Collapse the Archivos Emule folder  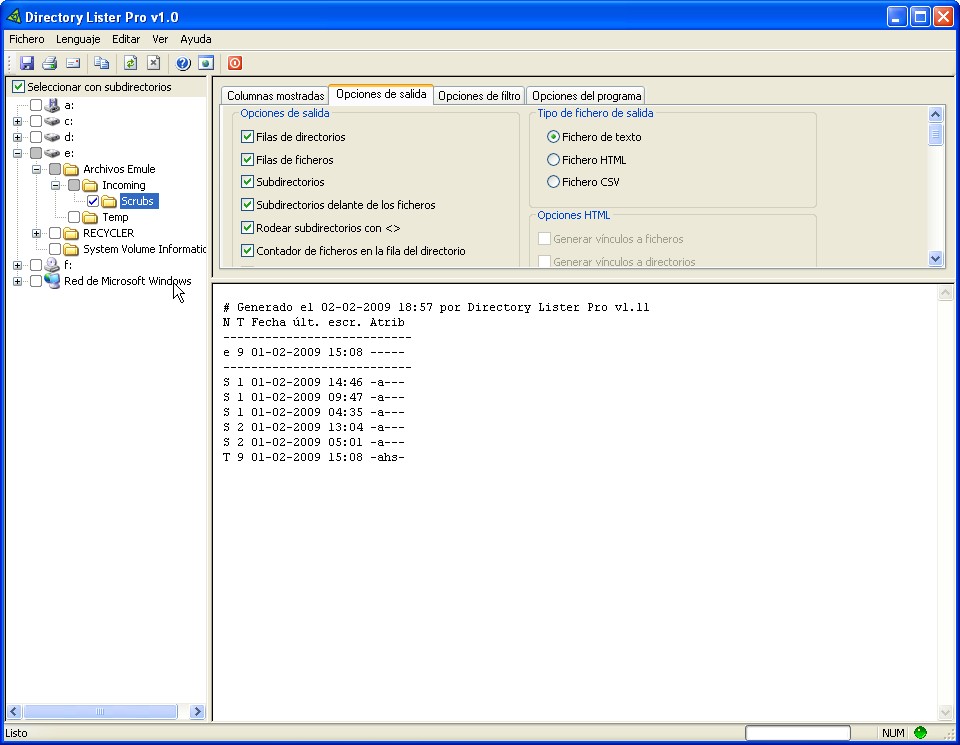(x=36, y=169)
